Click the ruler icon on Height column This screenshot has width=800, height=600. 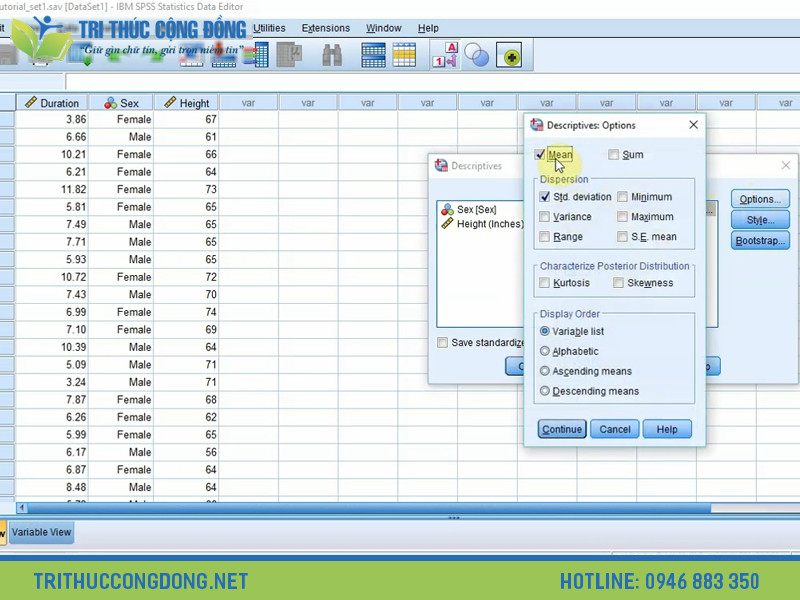(170, 103)
